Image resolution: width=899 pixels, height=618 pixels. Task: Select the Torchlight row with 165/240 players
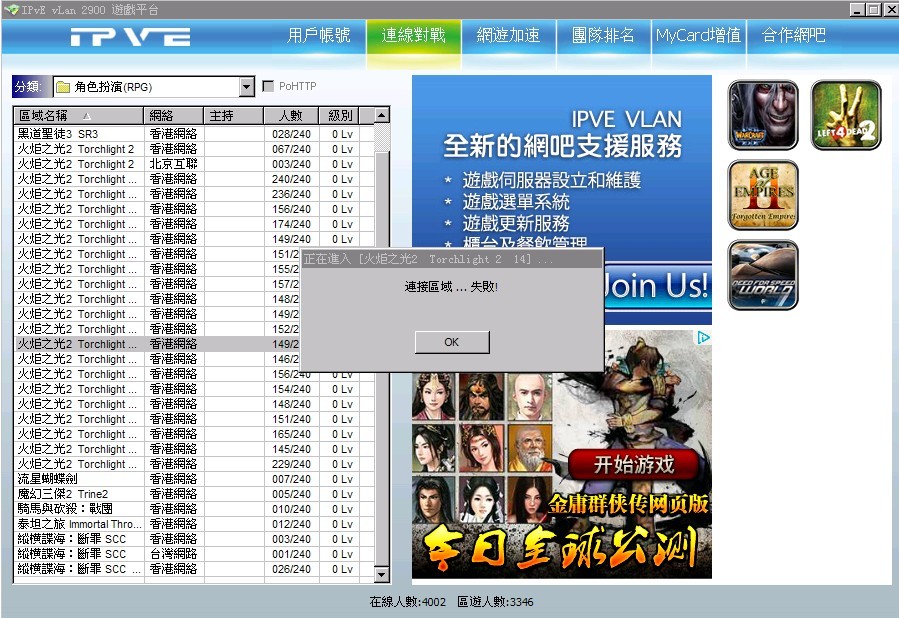(194, 434)
